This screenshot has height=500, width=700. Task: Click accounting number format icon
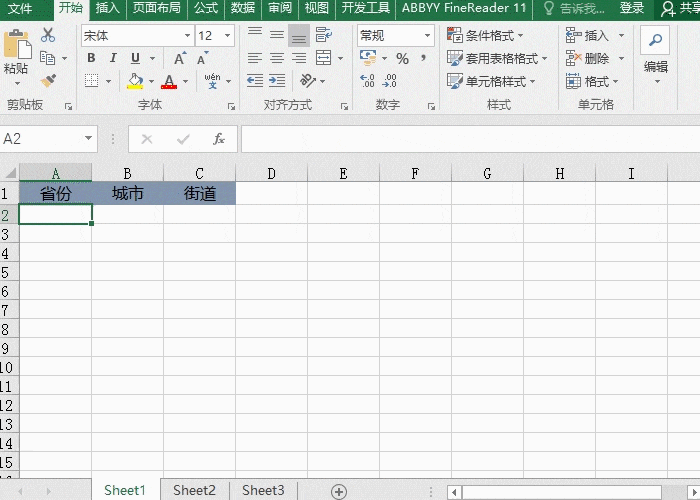tap(368, 58)
